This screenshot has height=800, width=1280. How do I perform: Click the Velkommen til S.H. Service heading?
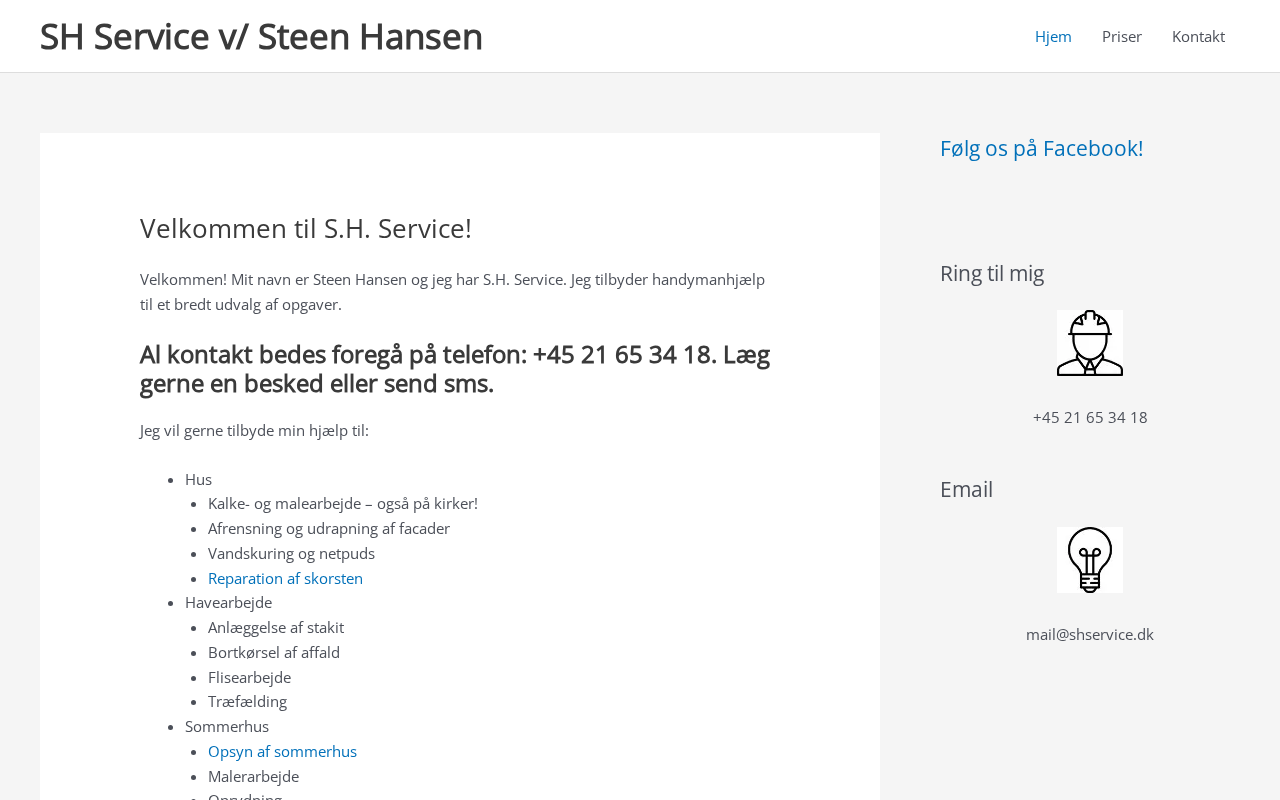[305, 228]
